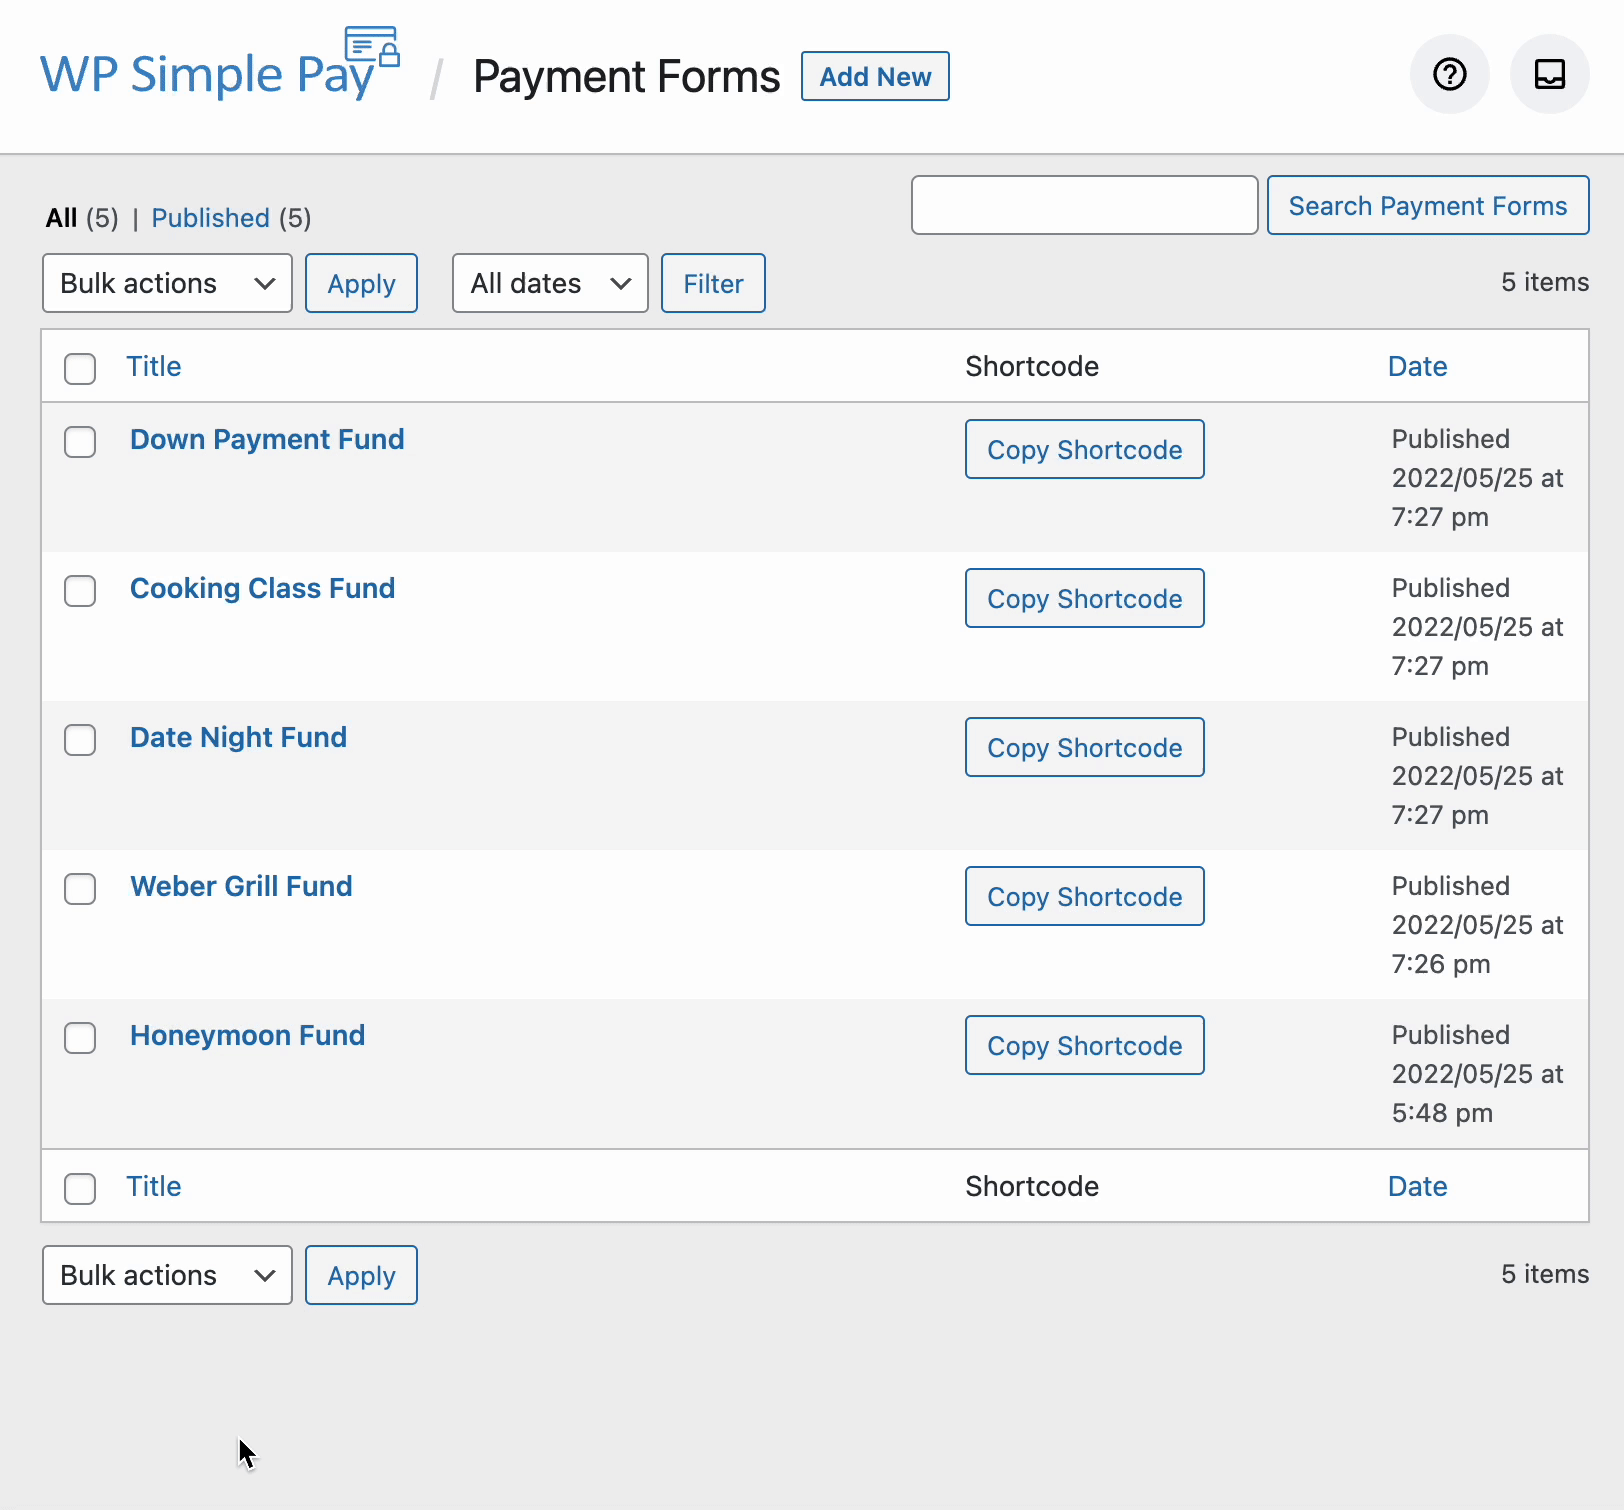This screenshot has width=1624, height=1510.
Task: Open the notifications inbox icon
Action: click(1549, 75)
